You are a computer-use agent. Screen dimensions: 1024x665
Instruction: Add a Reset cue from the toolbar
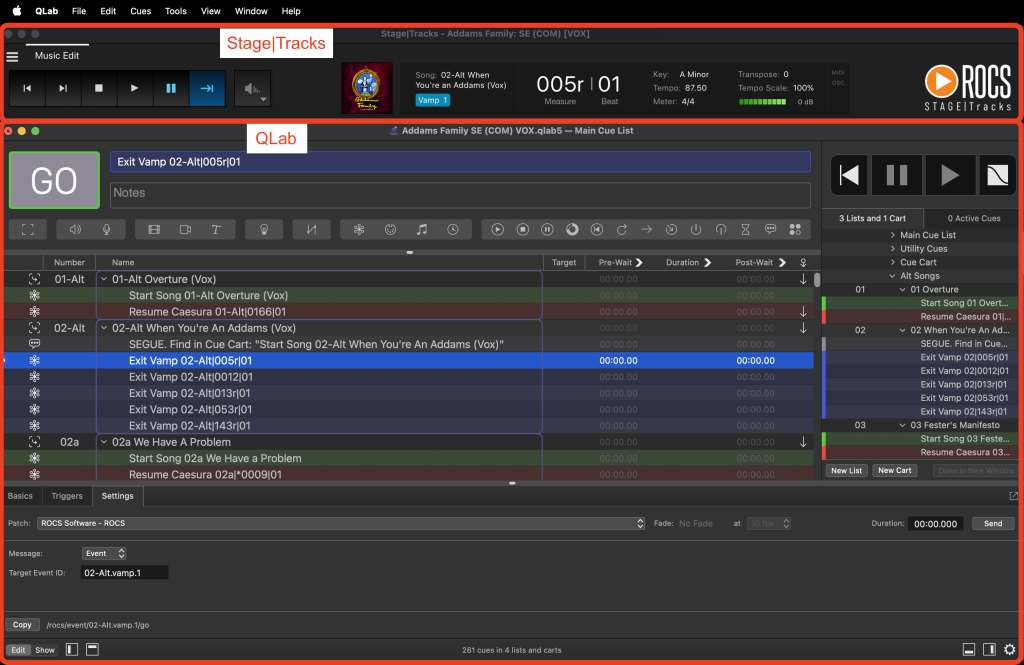tap(597, 230)
